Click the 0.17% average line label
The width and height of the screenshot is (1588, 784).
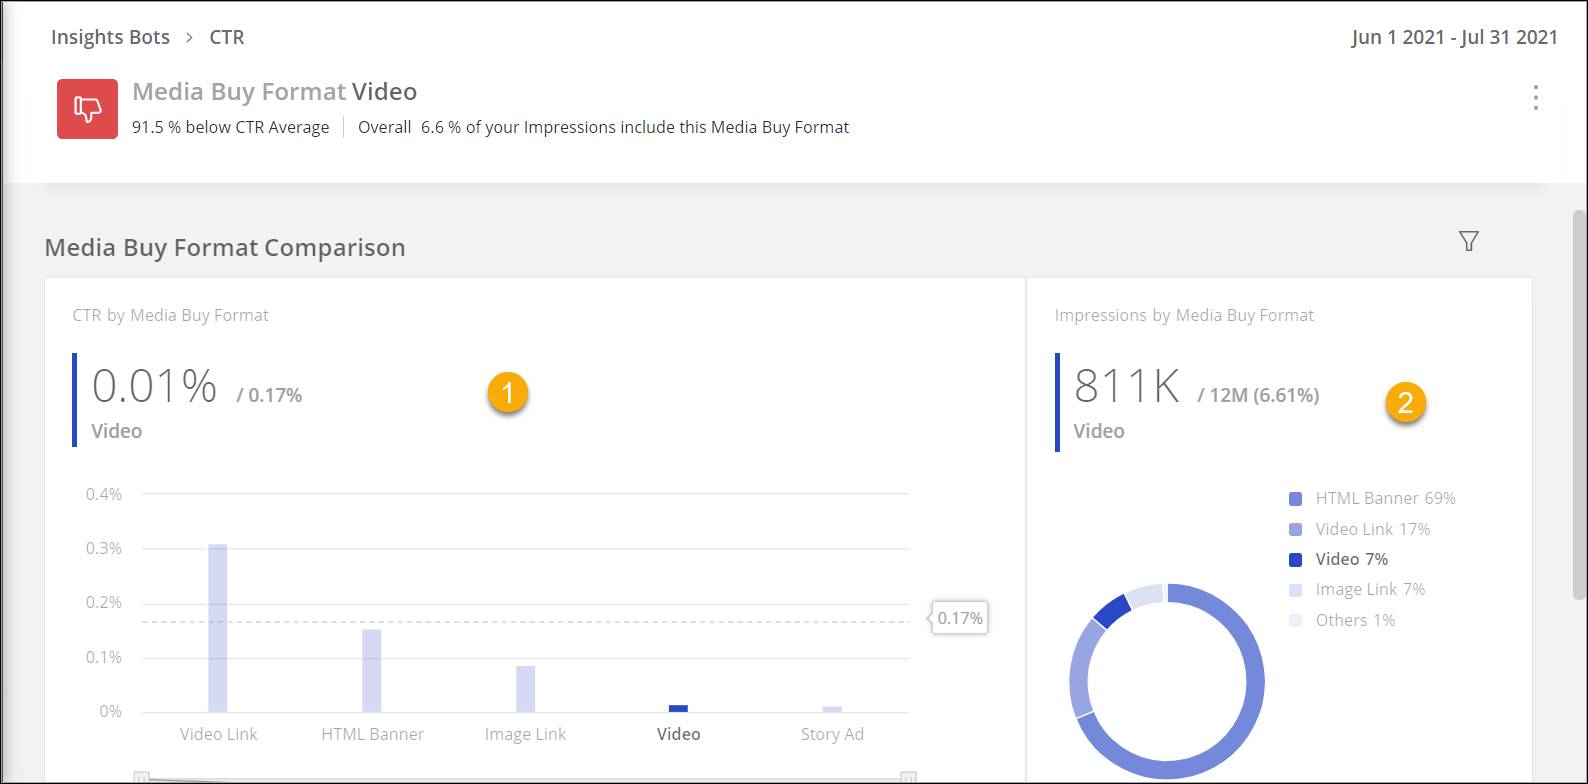click(x=960, y=618)
